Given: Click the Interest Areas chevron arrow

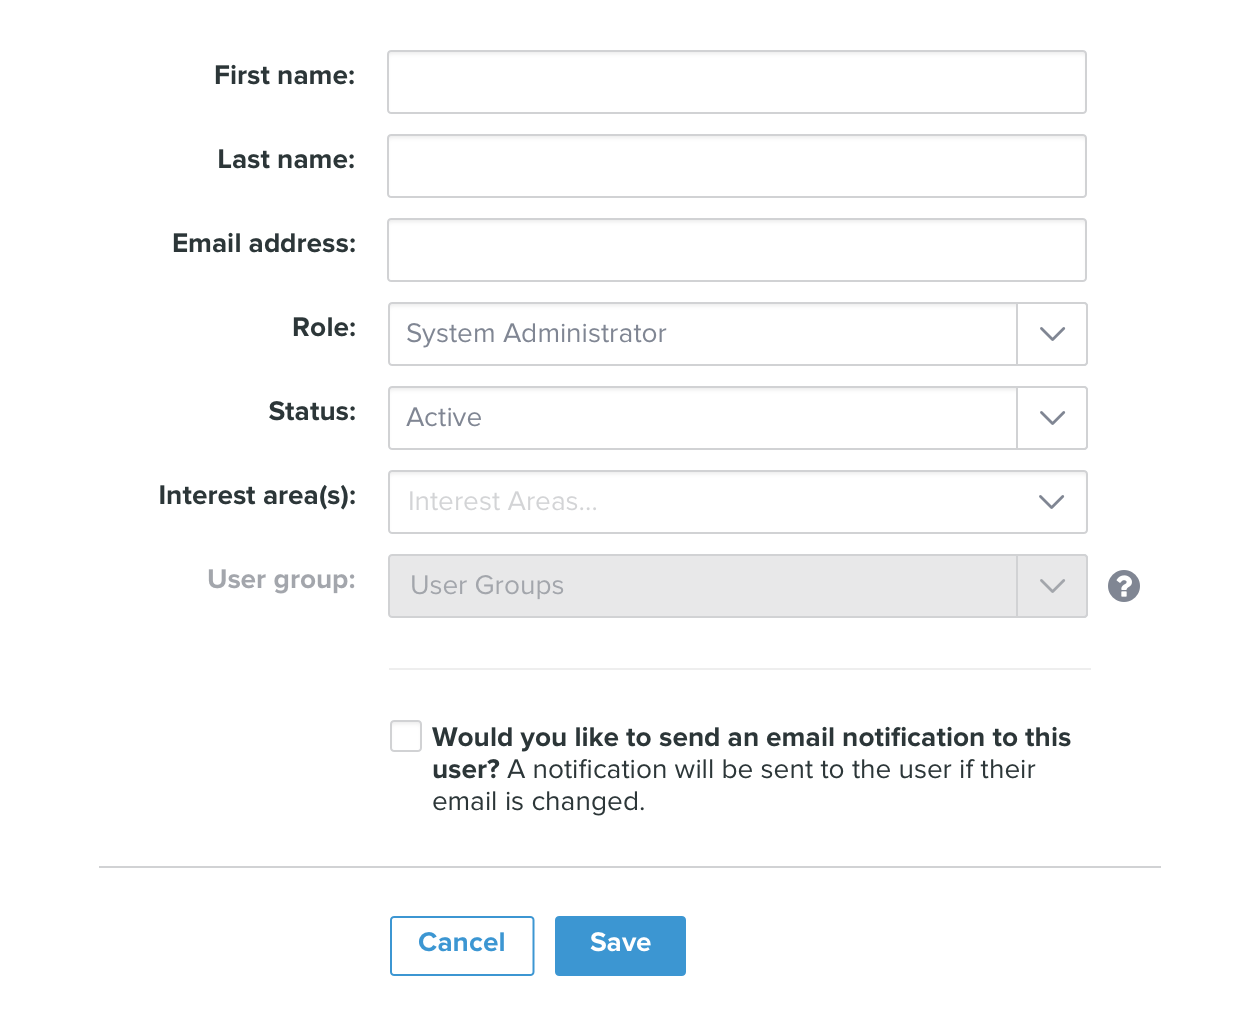Looking at the screenshot, I should (1052, 502).
